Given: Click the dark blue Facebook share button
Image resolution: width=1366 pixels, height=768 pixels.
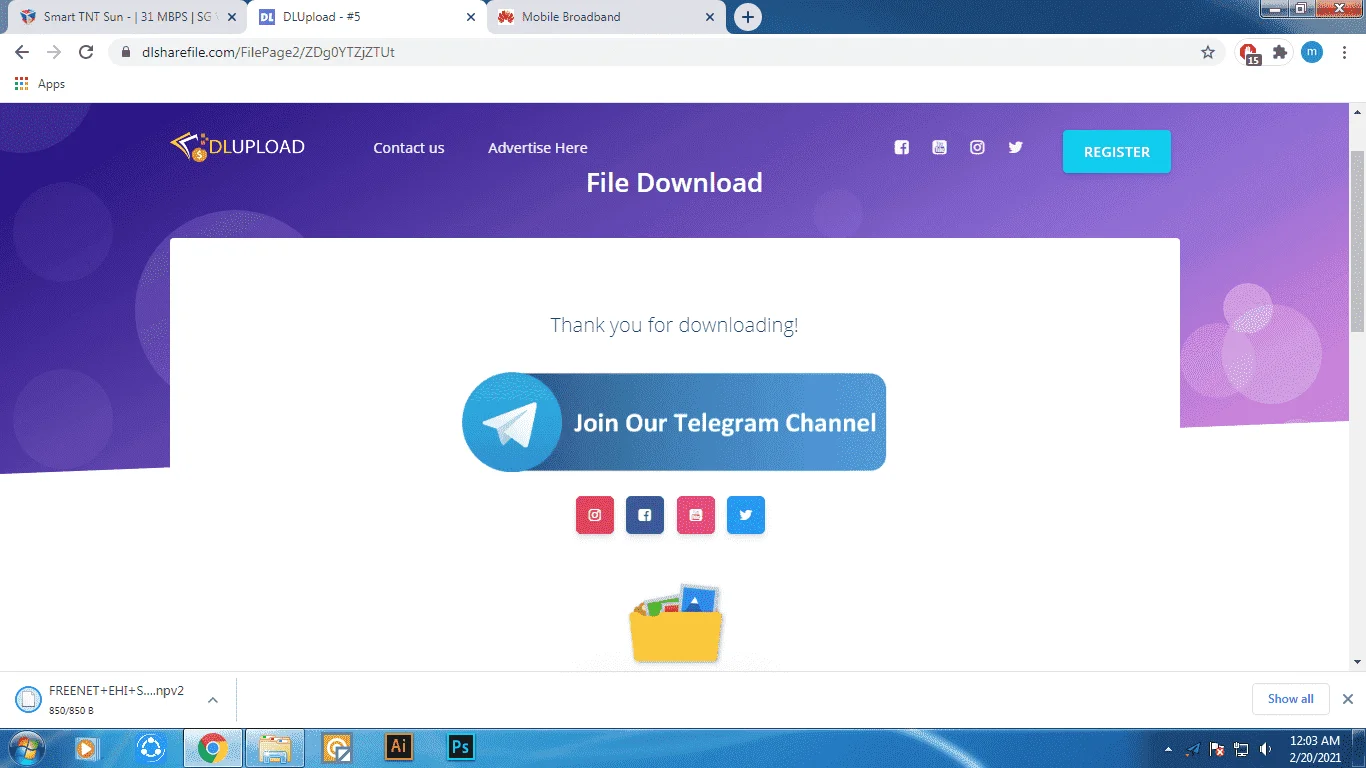Looking at the screenshot, I should [645, 515].
